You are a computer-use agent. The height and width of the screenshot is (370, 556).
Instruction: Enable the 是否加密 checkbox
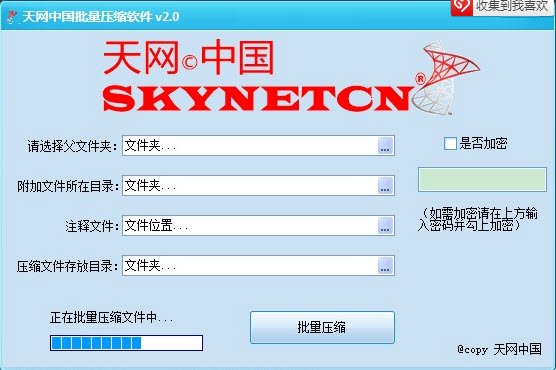point(450,144)
